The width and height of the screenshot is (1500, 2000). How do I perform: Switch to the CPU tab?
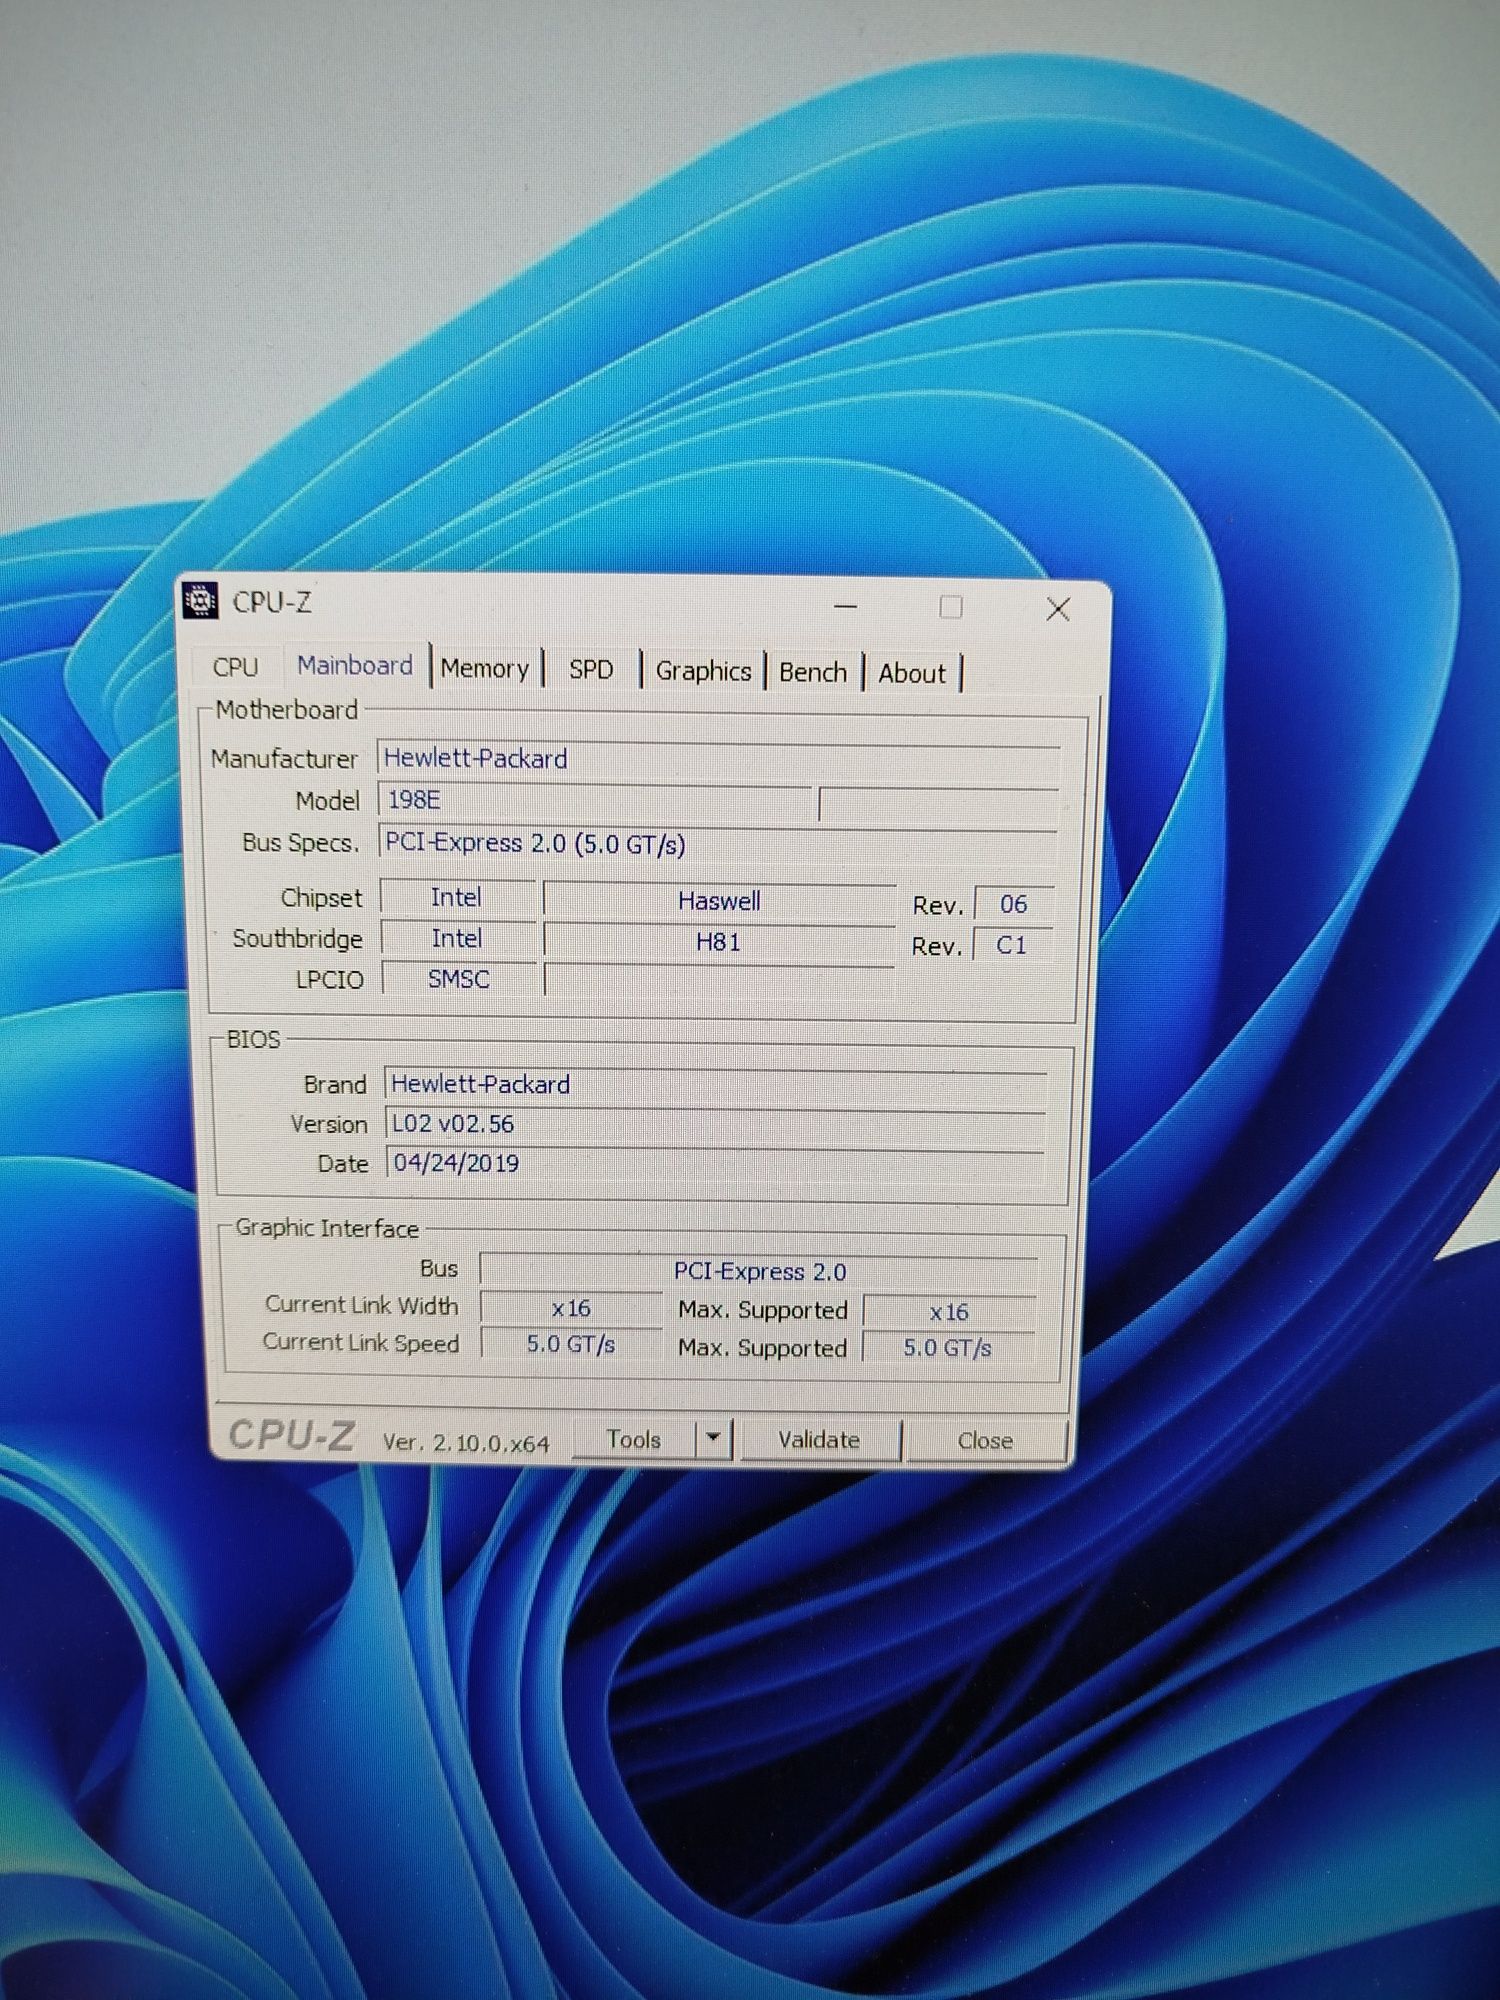click(236, 666)
